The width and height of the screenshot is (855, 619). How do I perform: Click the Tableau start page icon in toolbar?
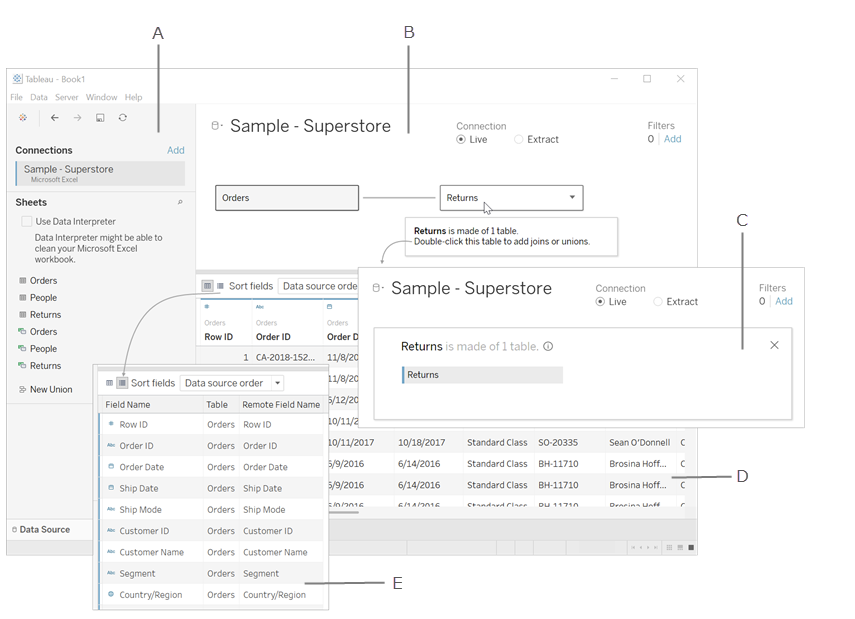[22, 117]
